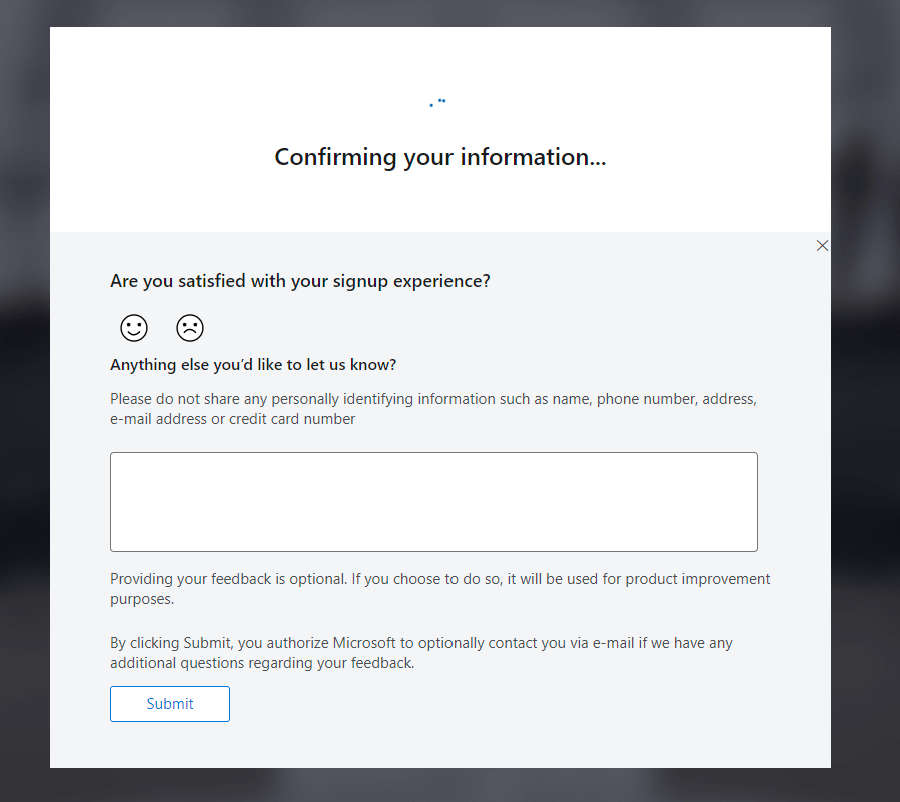Click the blurred background left of the dialog
The width and height of the screenshot is (900, 802).
click(24, 400)
